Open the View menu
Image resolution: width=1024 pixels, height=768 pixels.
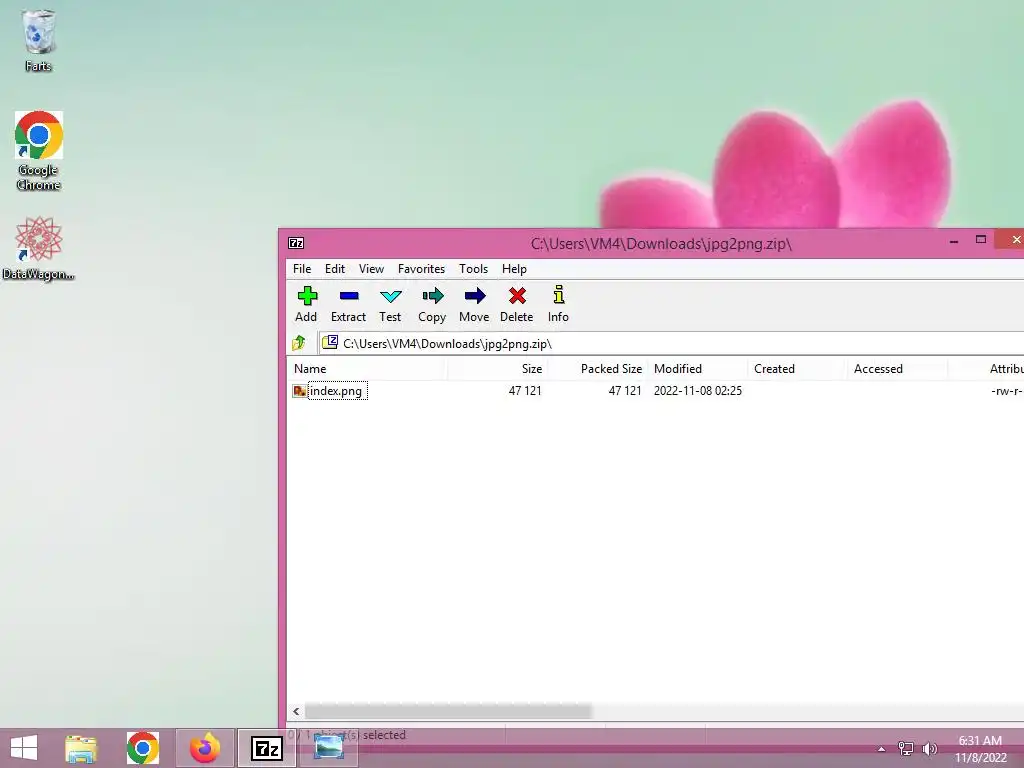point(371,268)
